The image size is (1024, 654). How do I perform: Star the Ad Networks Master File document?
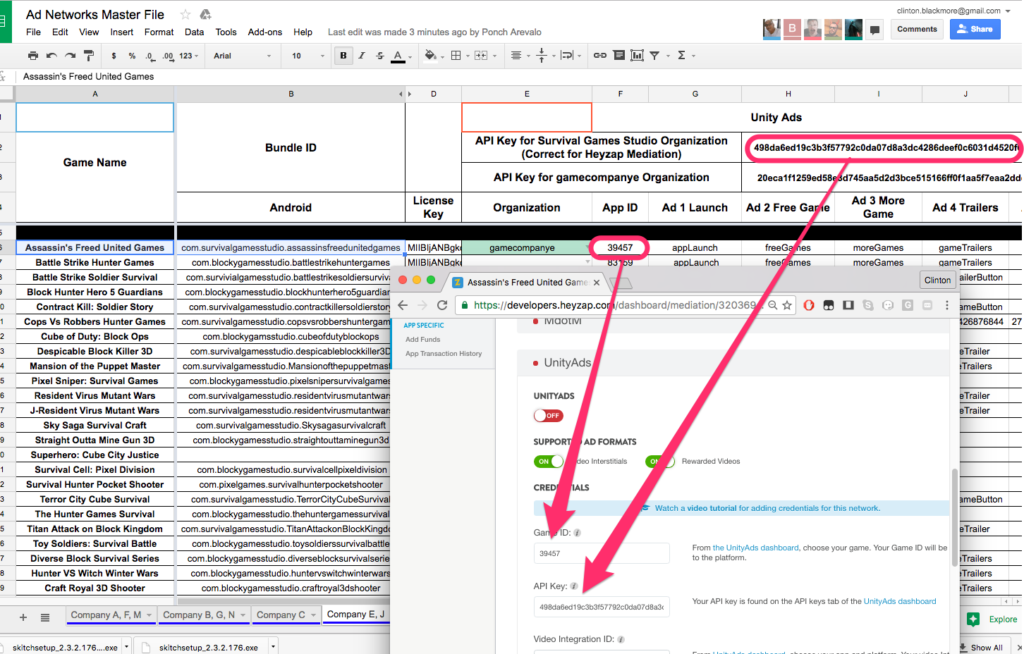[185, 14]
